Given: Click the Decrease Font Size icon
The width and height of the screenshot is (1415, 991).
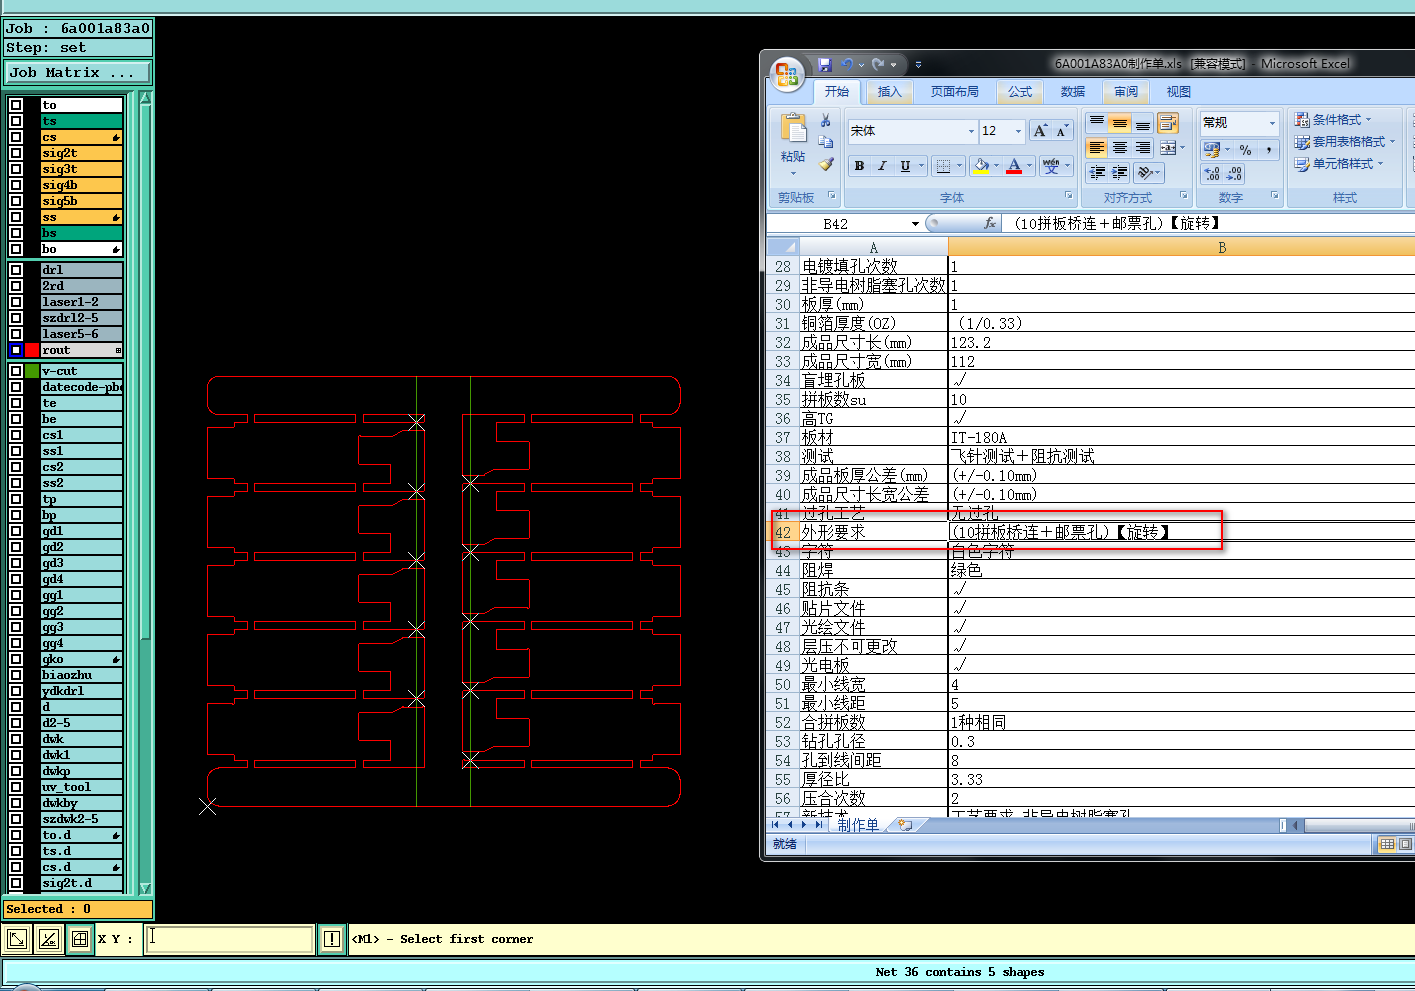Looking at the screenshot, I should (x=1062, y=131).
